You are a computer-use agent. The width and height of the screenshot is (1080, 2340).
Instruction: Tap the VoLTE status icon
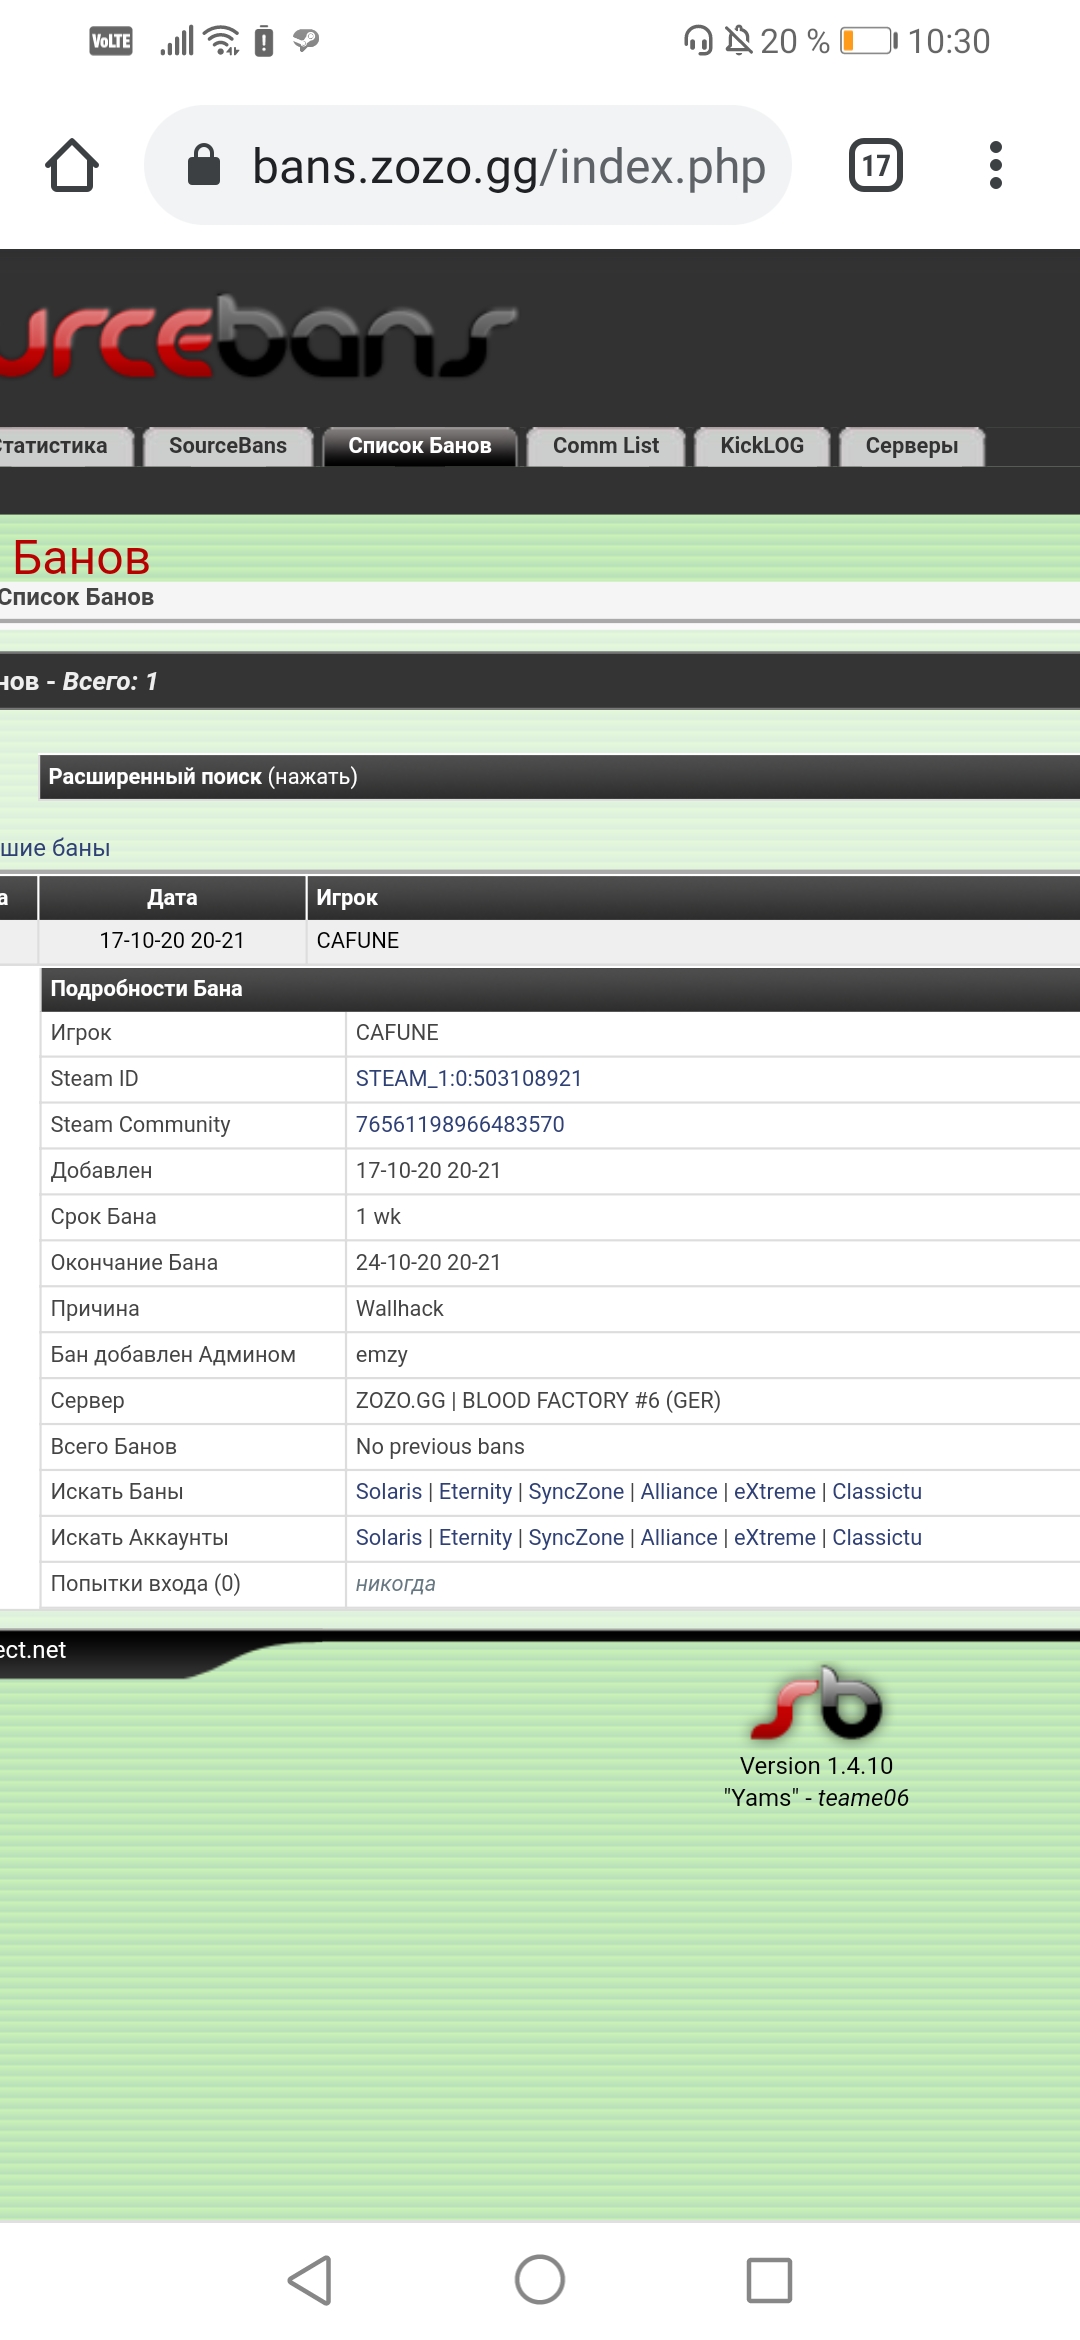111,41
